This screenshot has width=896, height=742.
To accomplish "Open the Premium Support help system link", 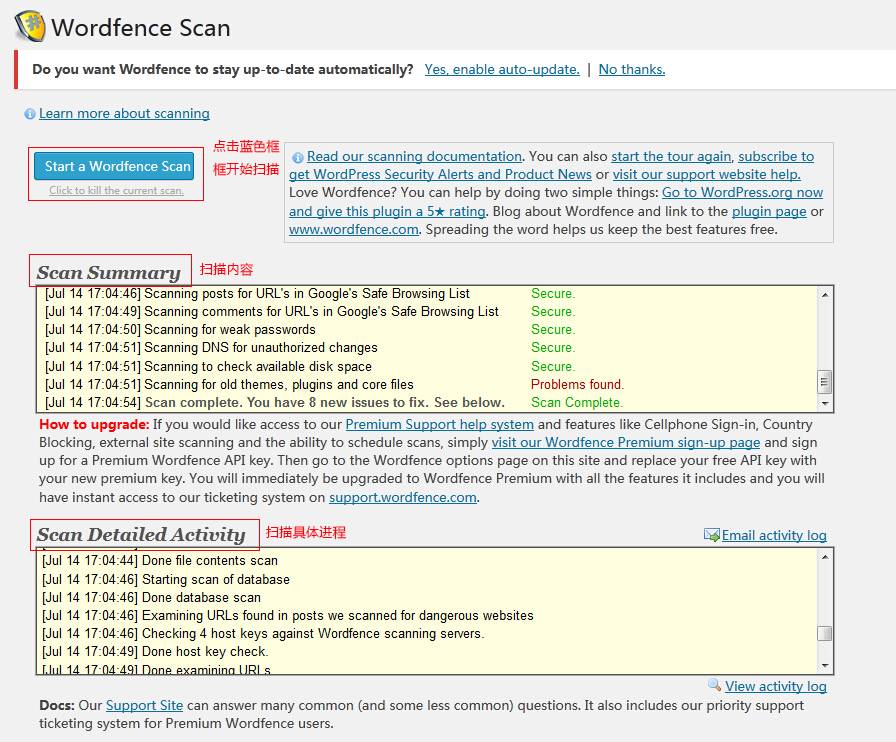I will (x=439, y=424).
